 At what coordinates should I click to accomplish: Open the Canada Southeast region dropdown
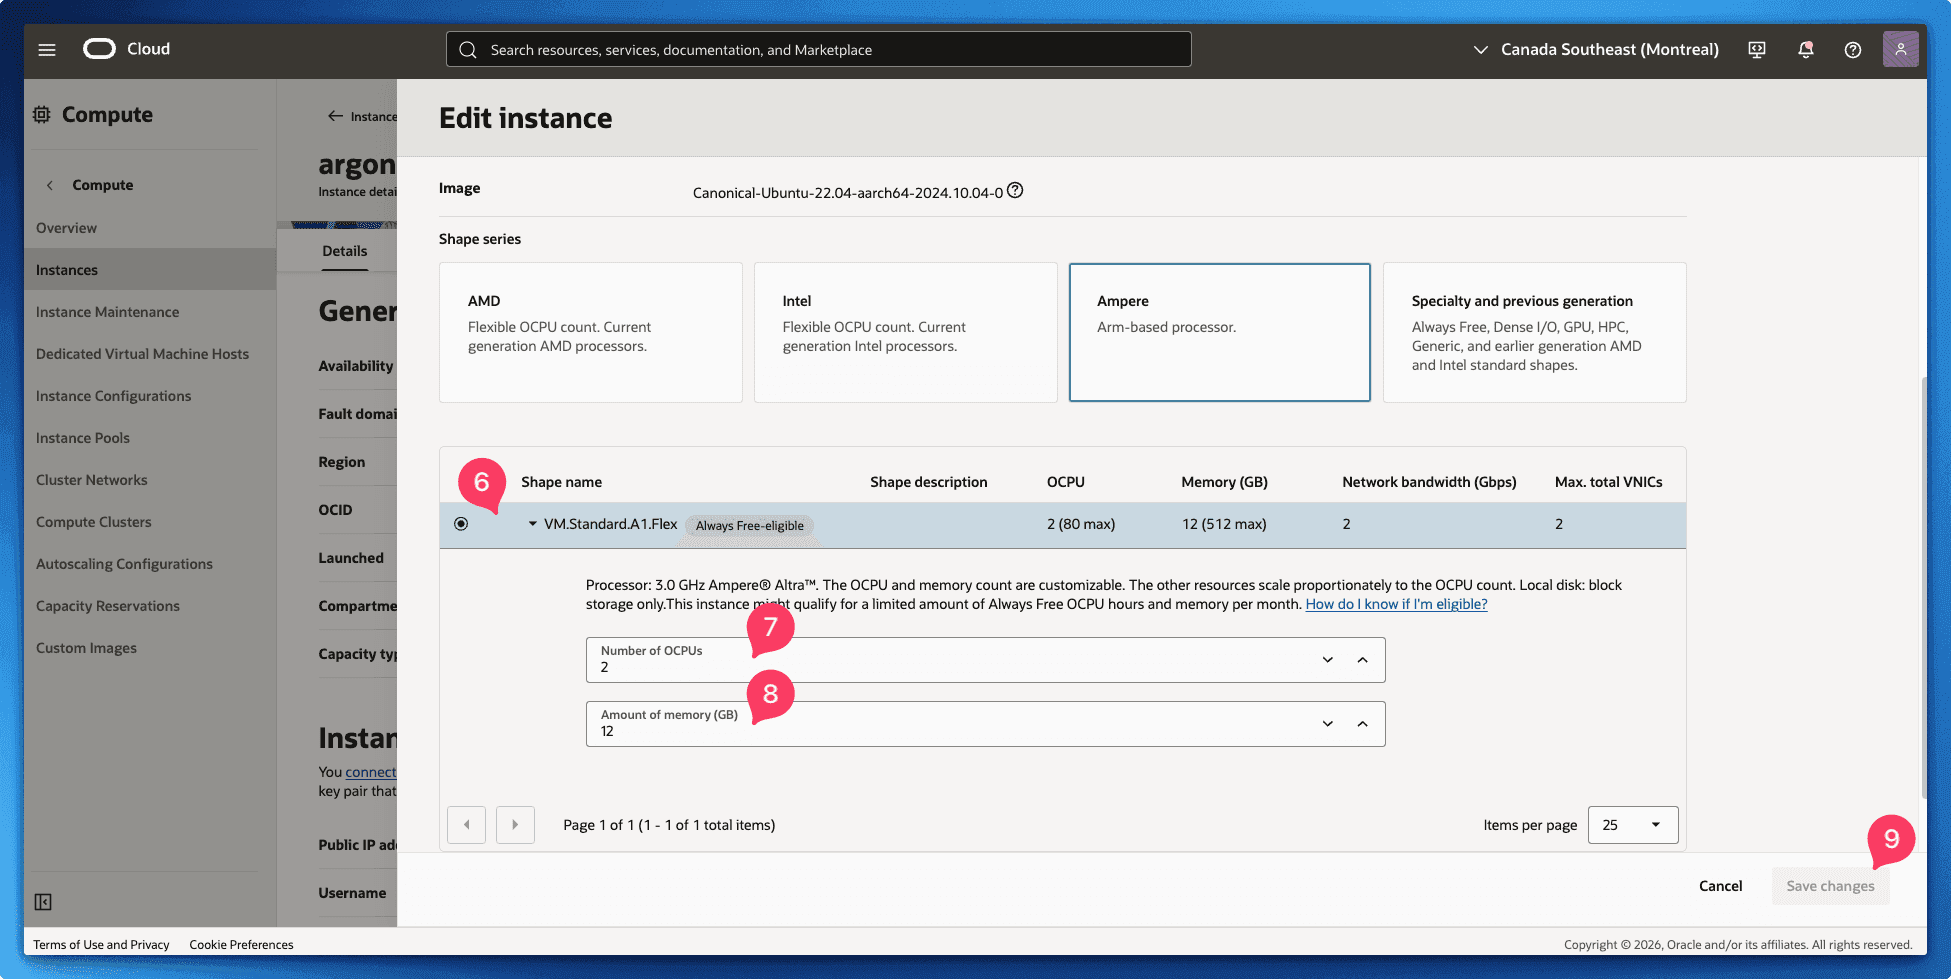click(1596, 49)
